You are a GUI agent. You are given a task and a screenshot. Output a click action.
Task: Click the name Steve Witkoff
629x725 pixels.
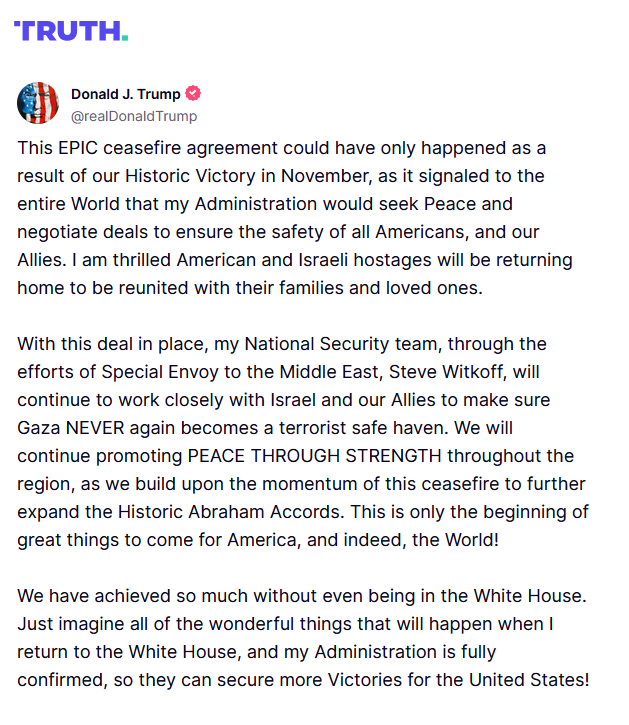click(446, 372)
